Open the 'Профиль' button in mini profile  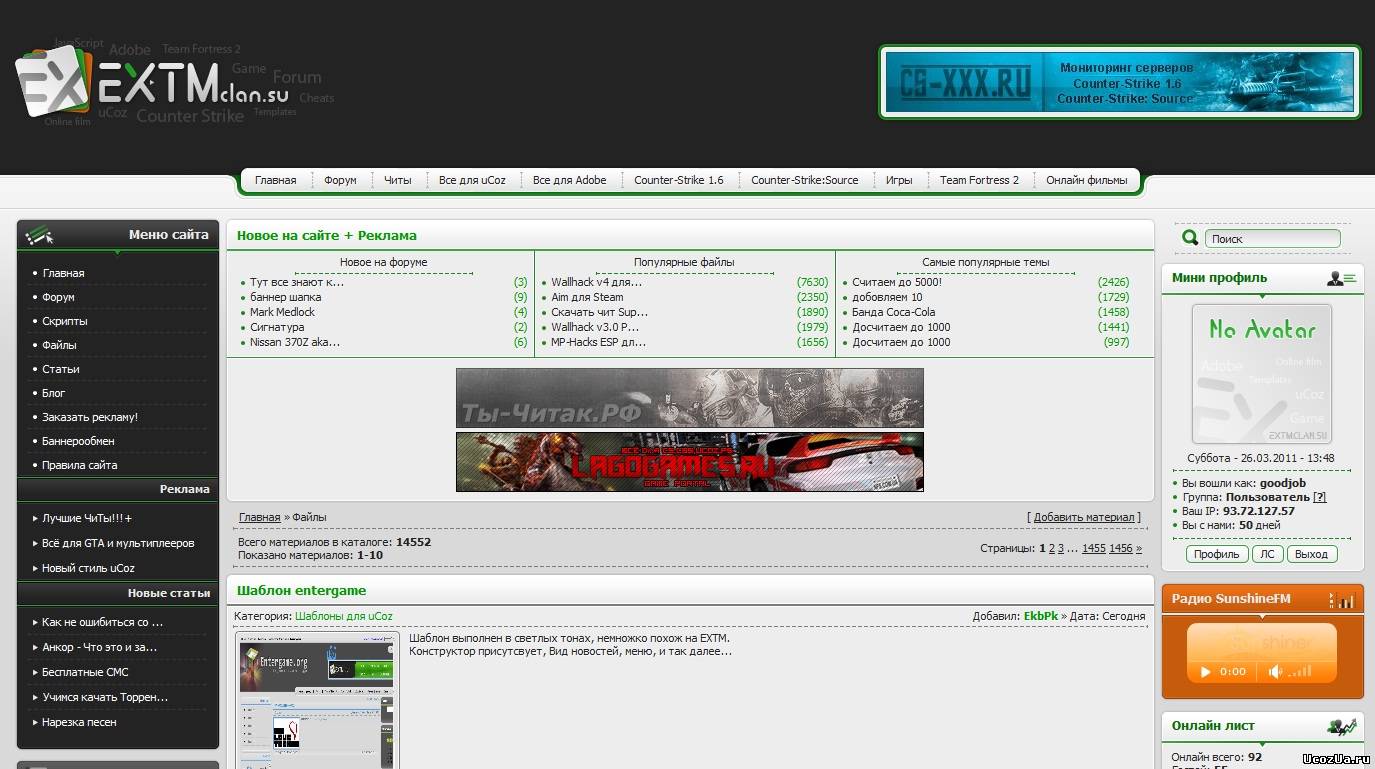pyautogui.click(x=1216, y=554)
